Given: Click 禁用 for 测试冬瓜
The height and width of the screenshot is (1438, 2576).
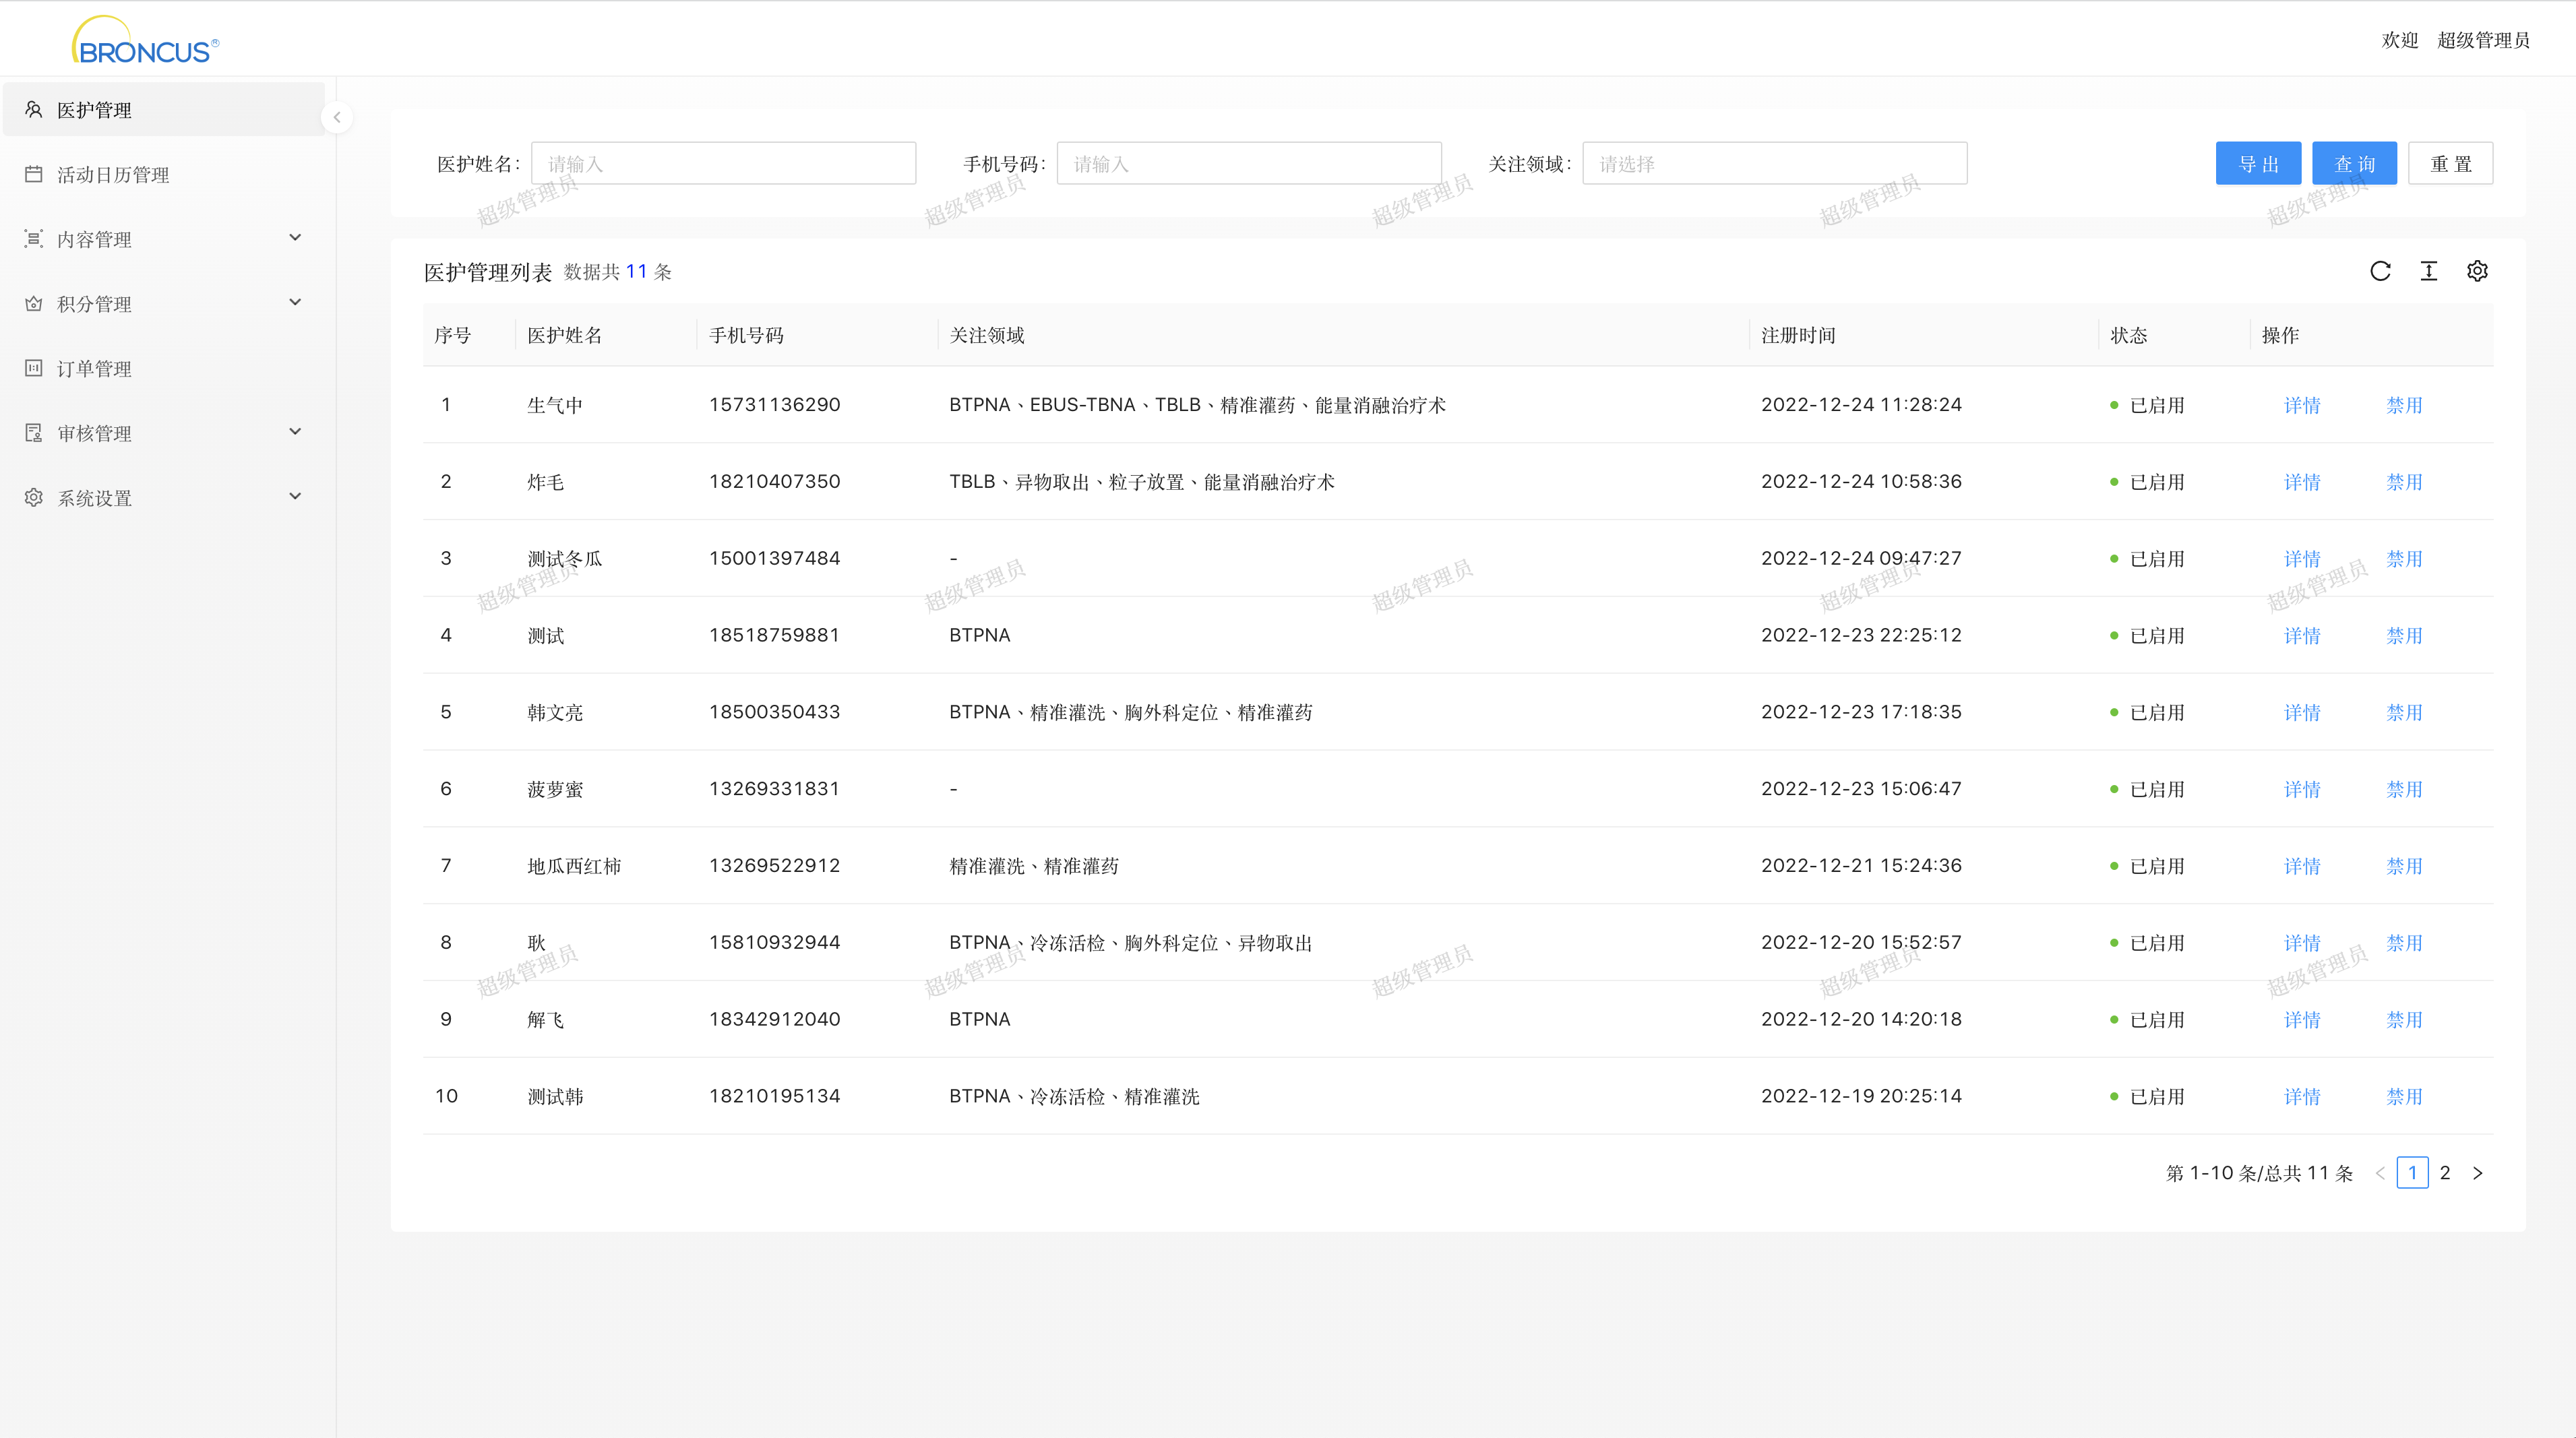Looking at the screenshot, I should [2404, 559].
